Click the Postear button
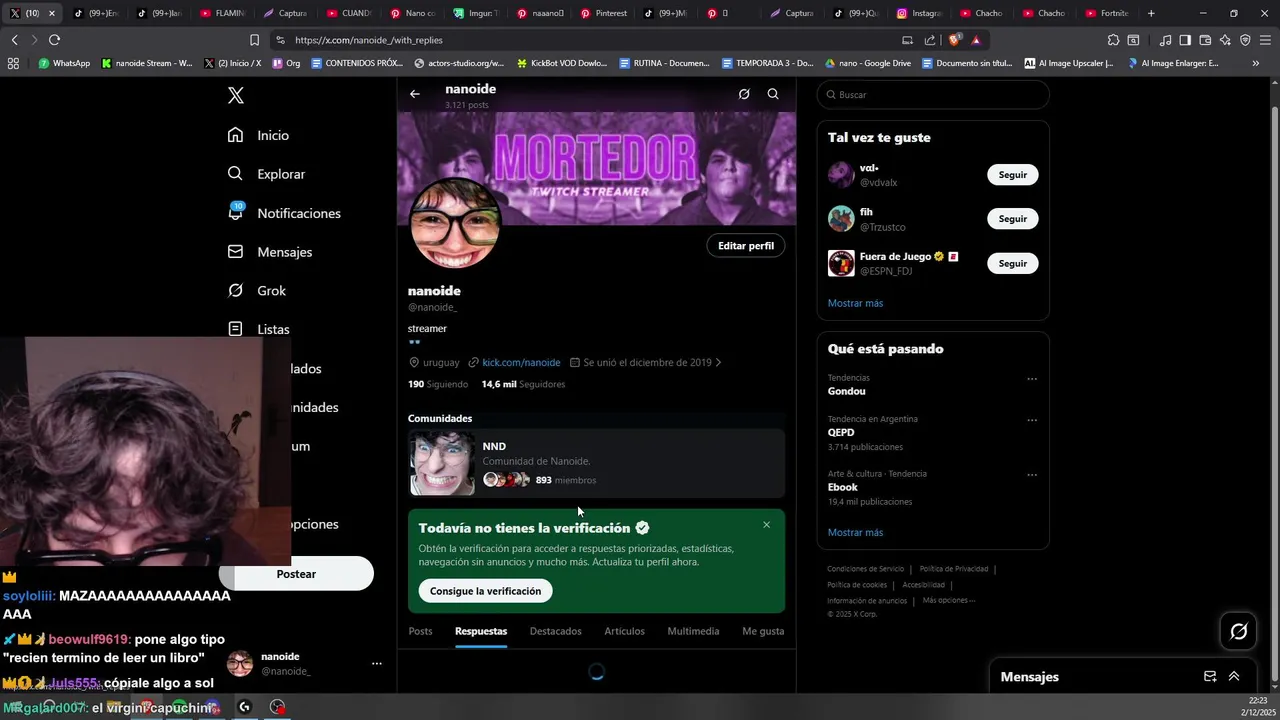This screenshot has height=720, width=1280. (x=296, y=574)
